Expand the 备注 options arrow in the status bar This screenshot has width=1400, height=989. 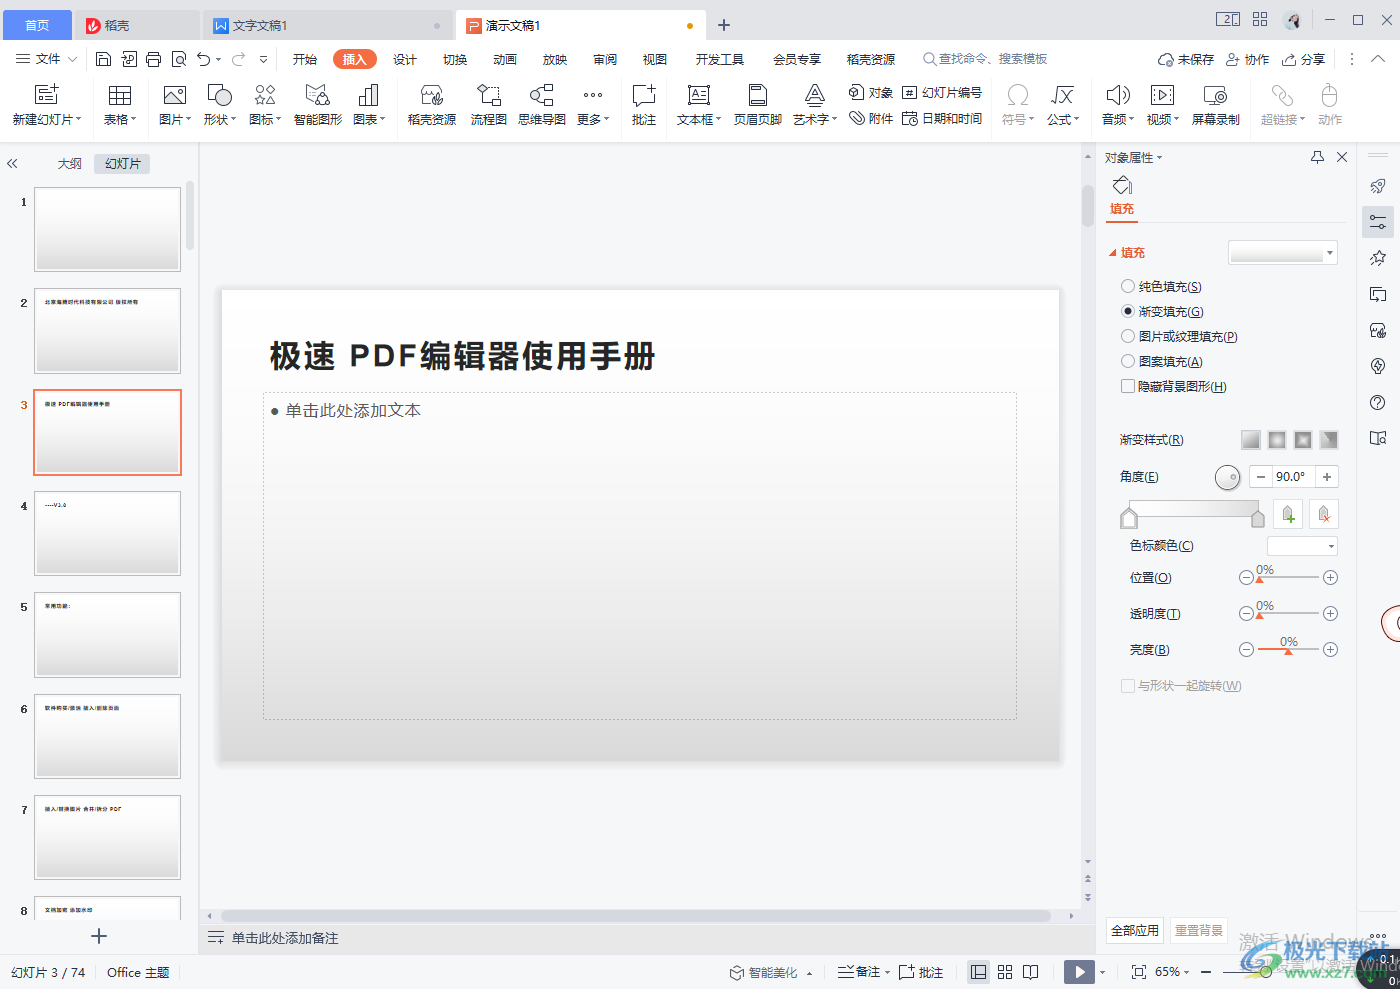(887, 972)
